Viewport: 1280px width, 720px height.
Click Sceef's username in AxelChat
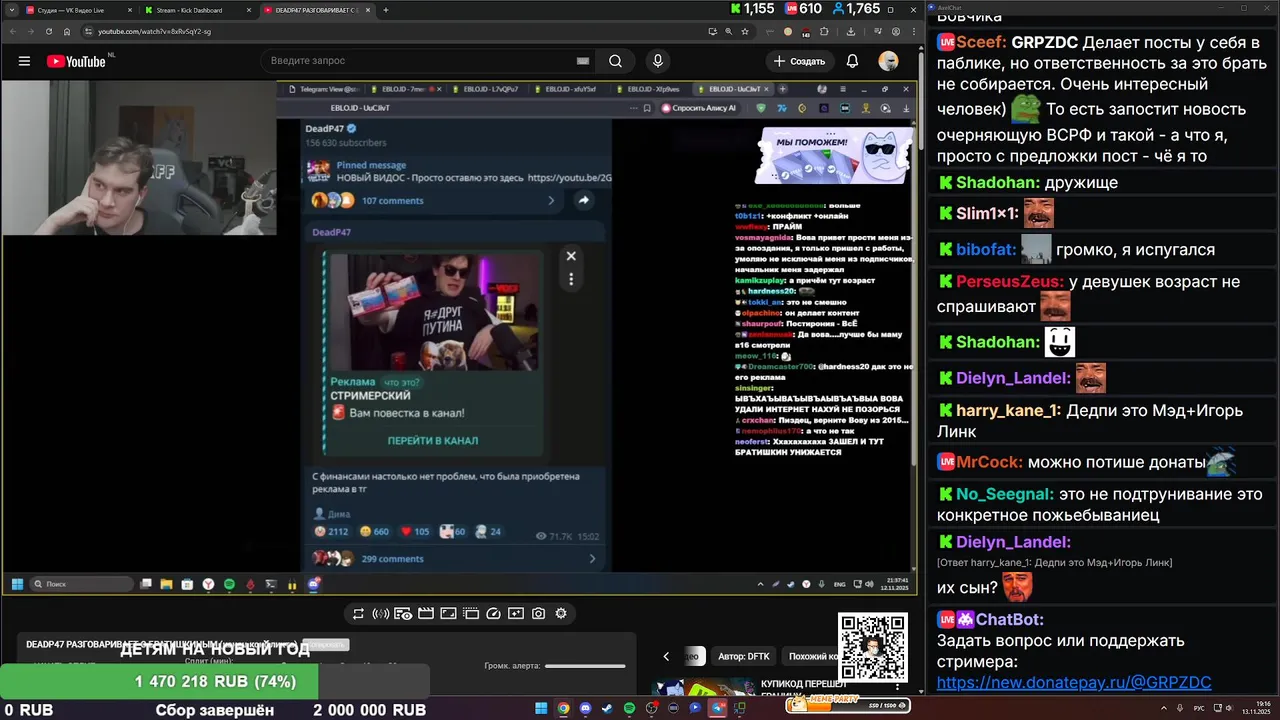point(981,43)
